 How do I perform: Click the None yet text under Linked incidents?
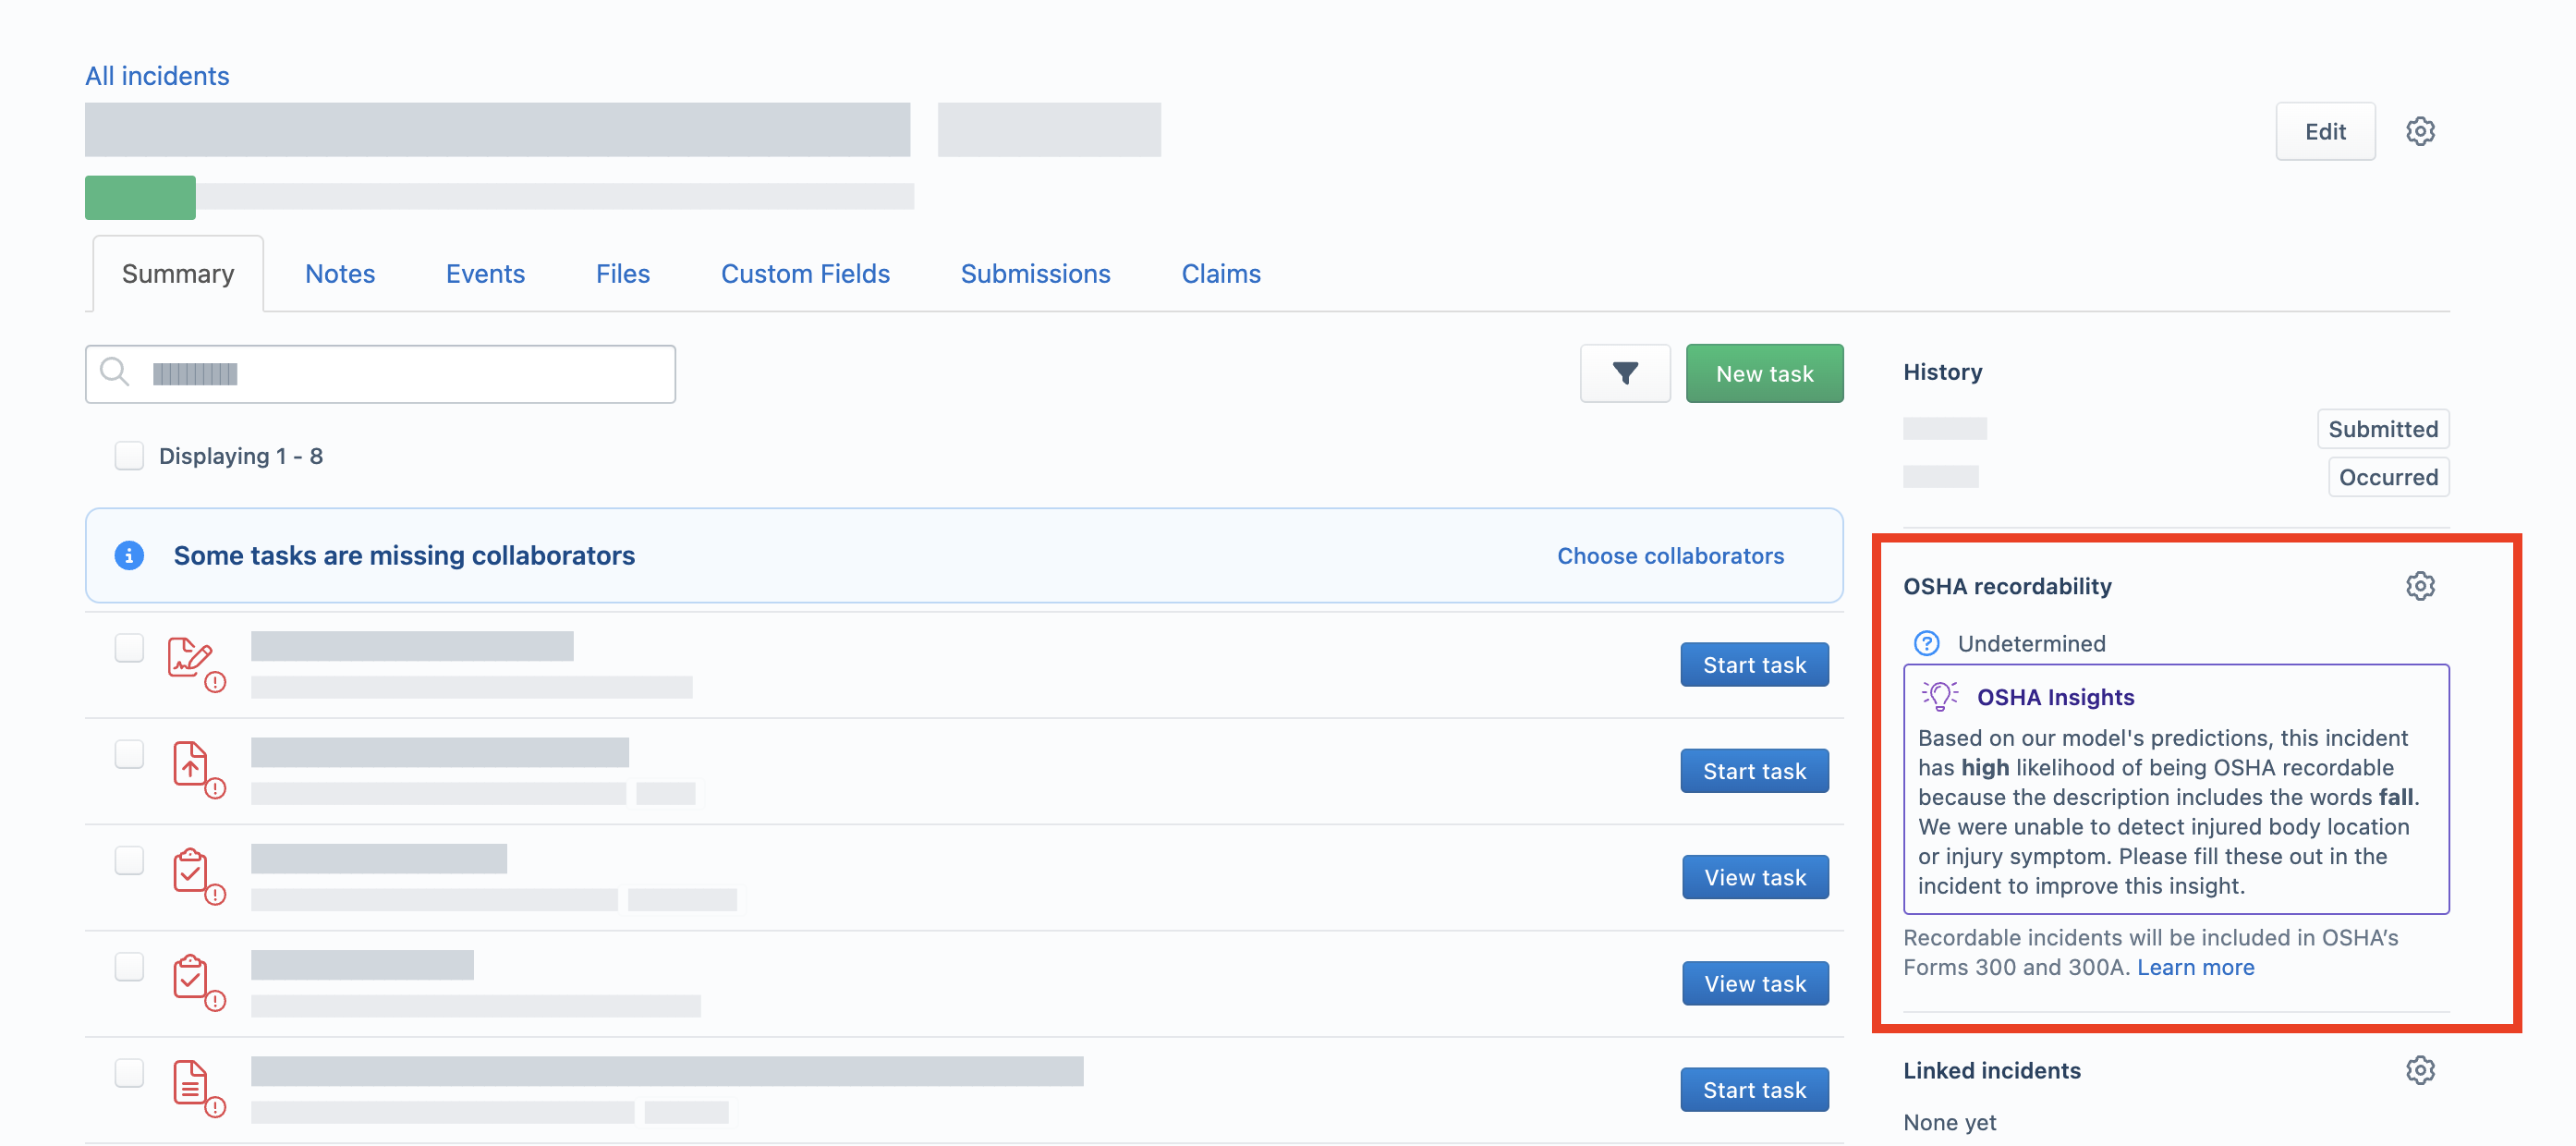[1949, 1122]
